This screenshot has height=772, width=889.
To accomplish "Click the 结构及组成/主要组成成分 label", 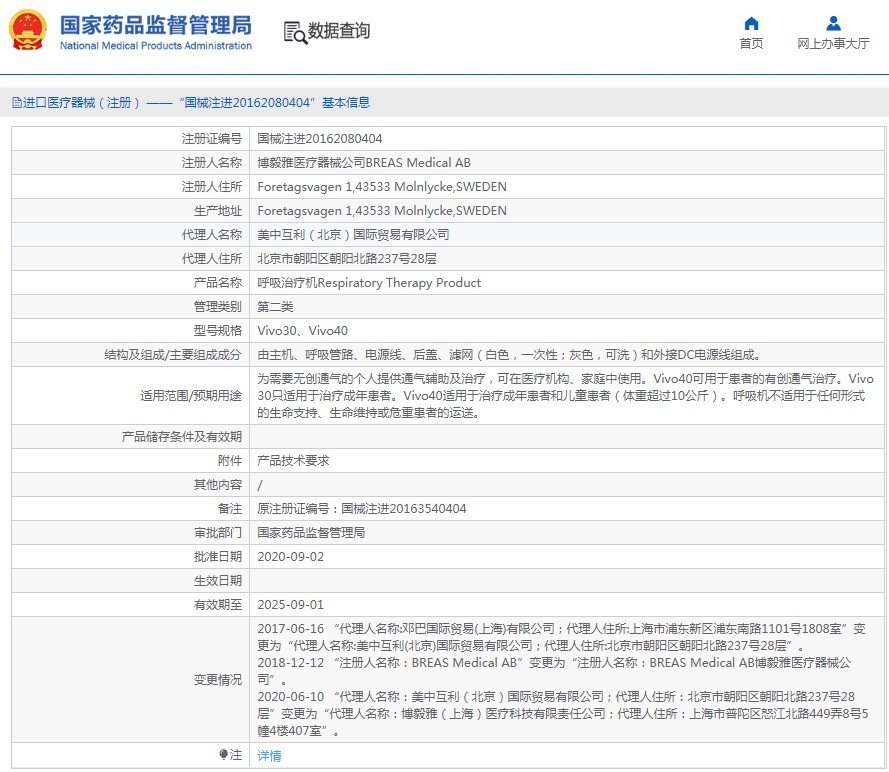I will pos(173,355).
